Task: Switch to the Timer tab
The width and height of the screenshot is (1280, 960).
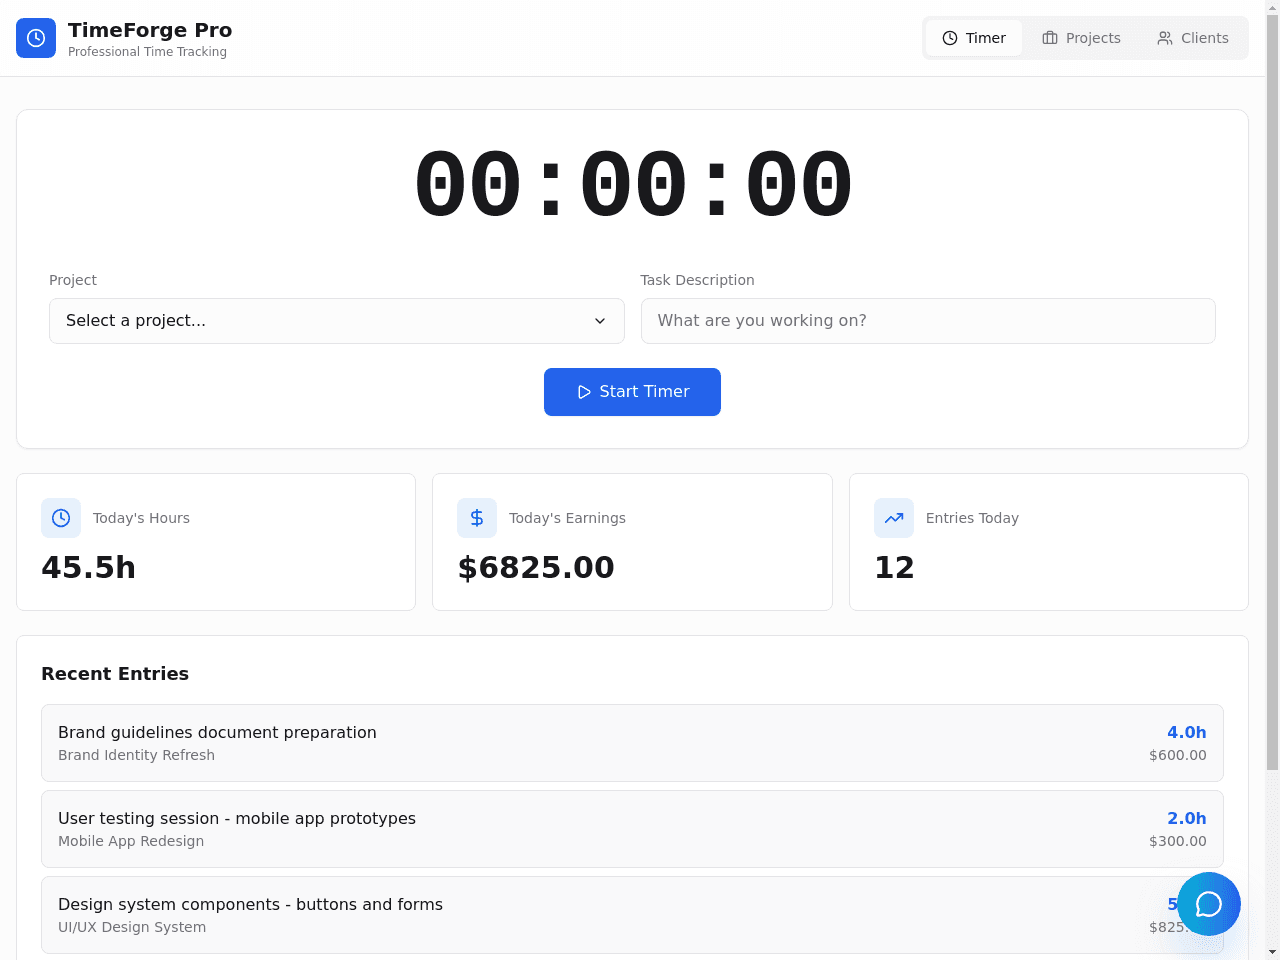Action: tap(974, 38)
